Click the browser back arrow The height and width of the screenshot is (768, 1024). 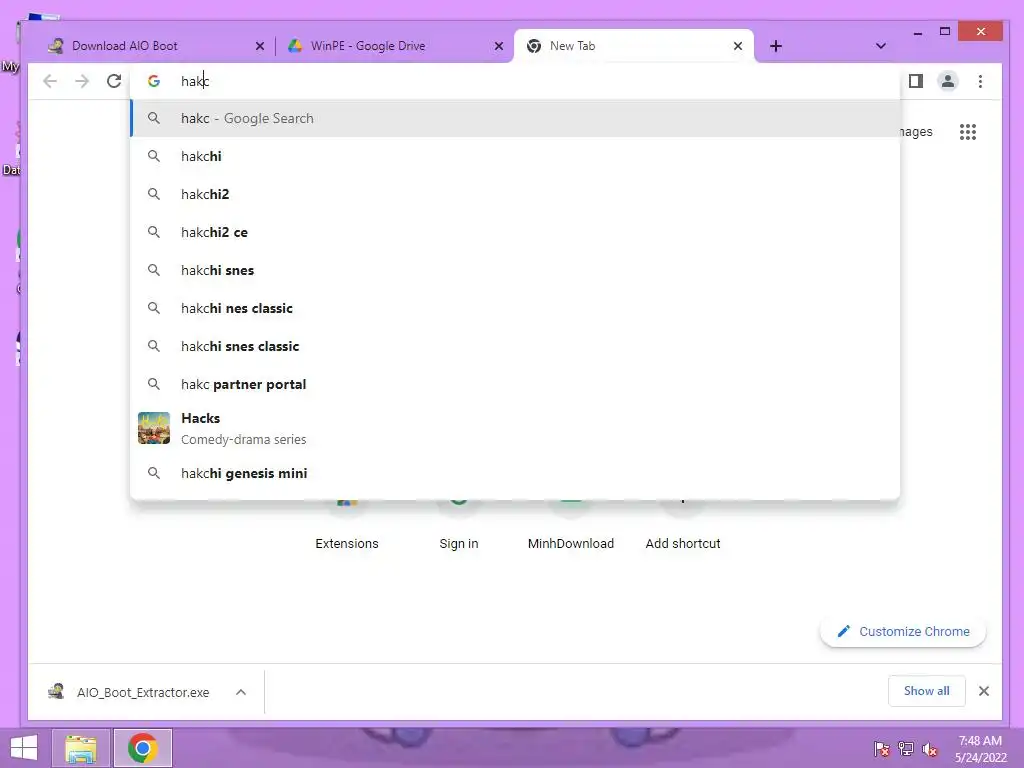(x=50, y=81)
